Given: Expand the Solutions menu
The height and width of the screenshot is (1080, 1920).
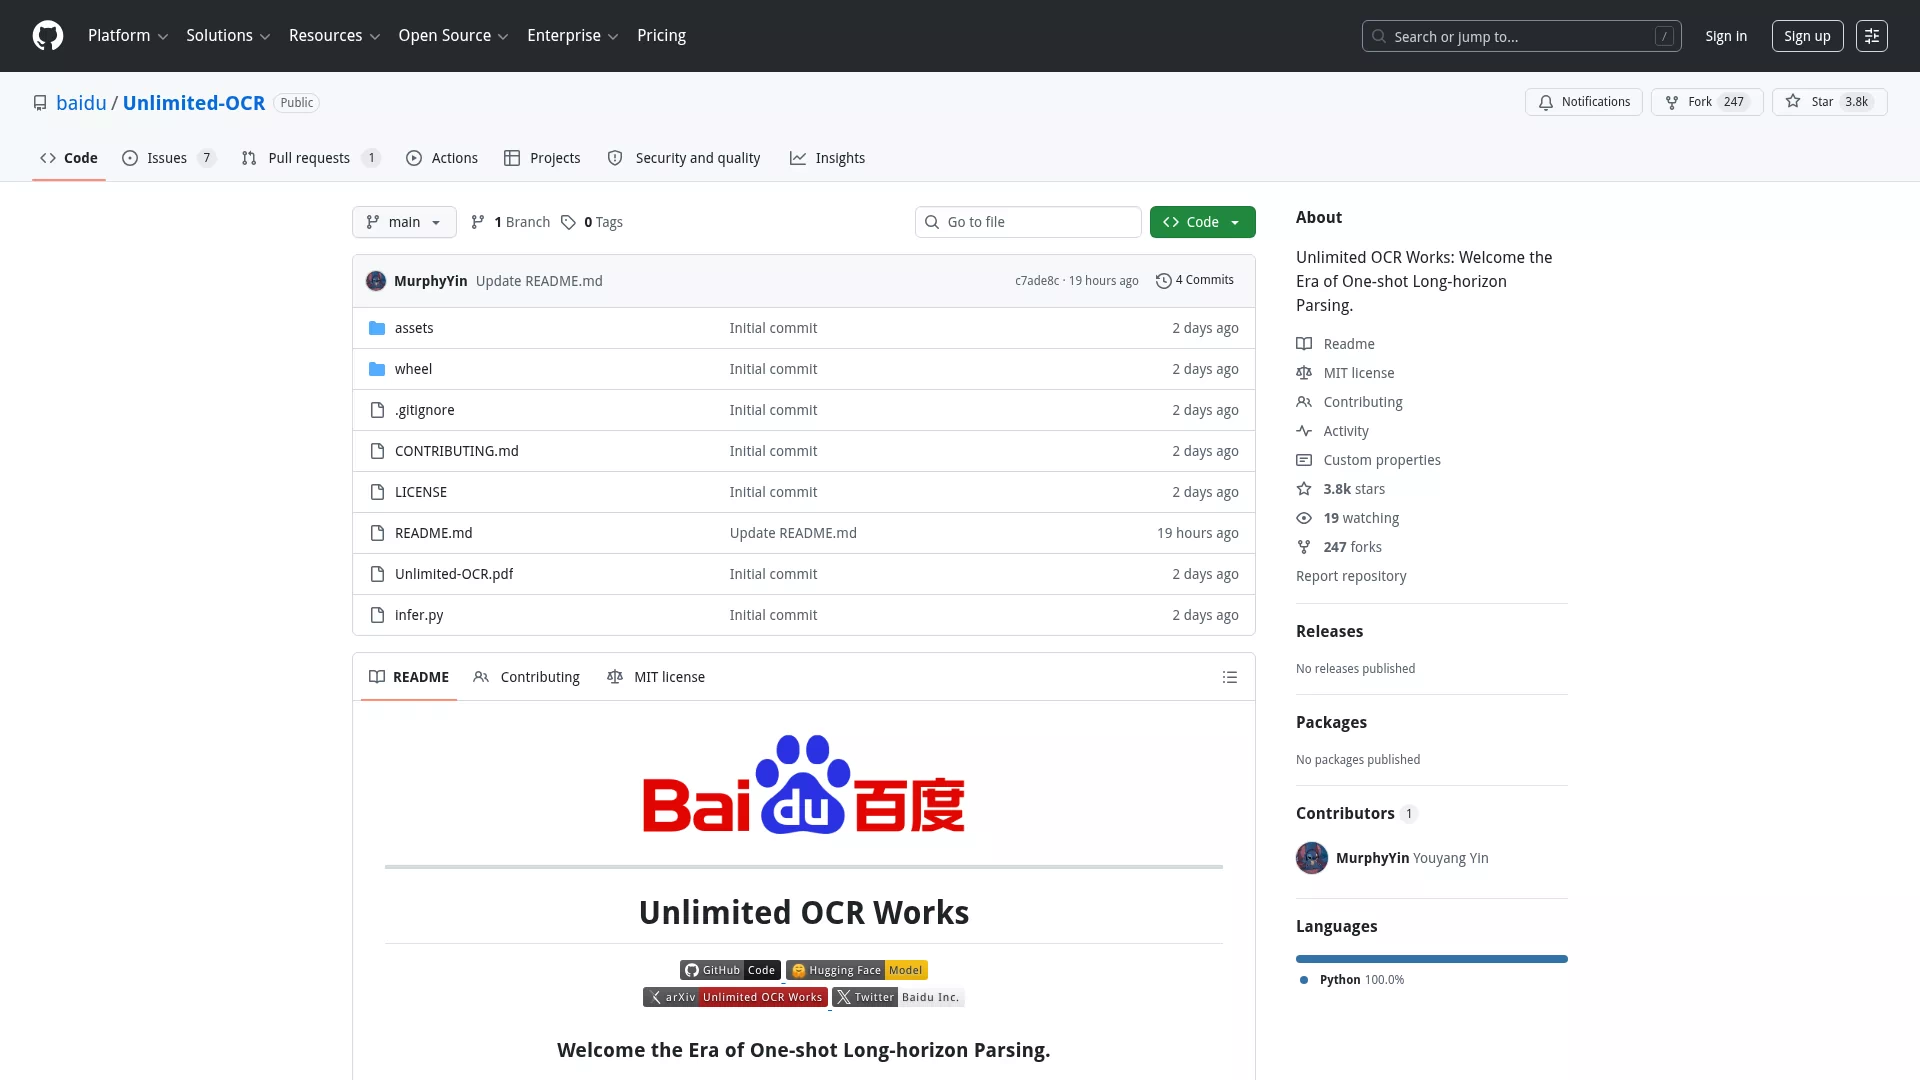Looking at the screenshot, I should [x=228, y=36].
